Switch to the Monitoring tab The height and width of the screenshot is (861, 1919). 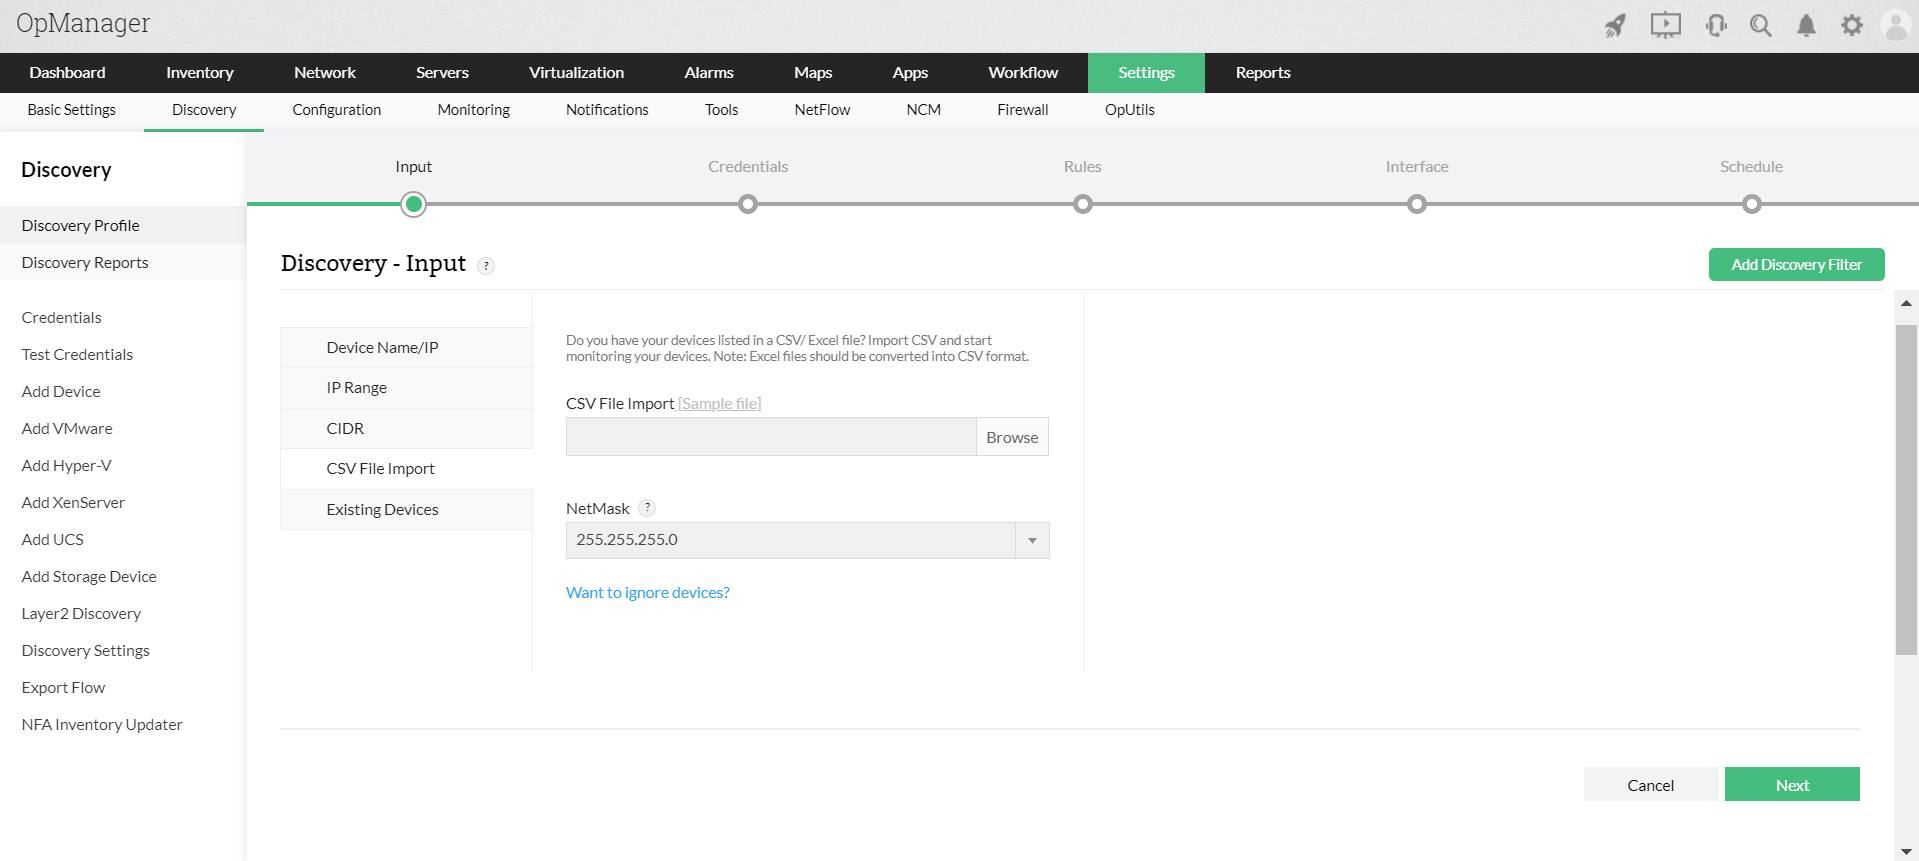(x=474, y=110)
